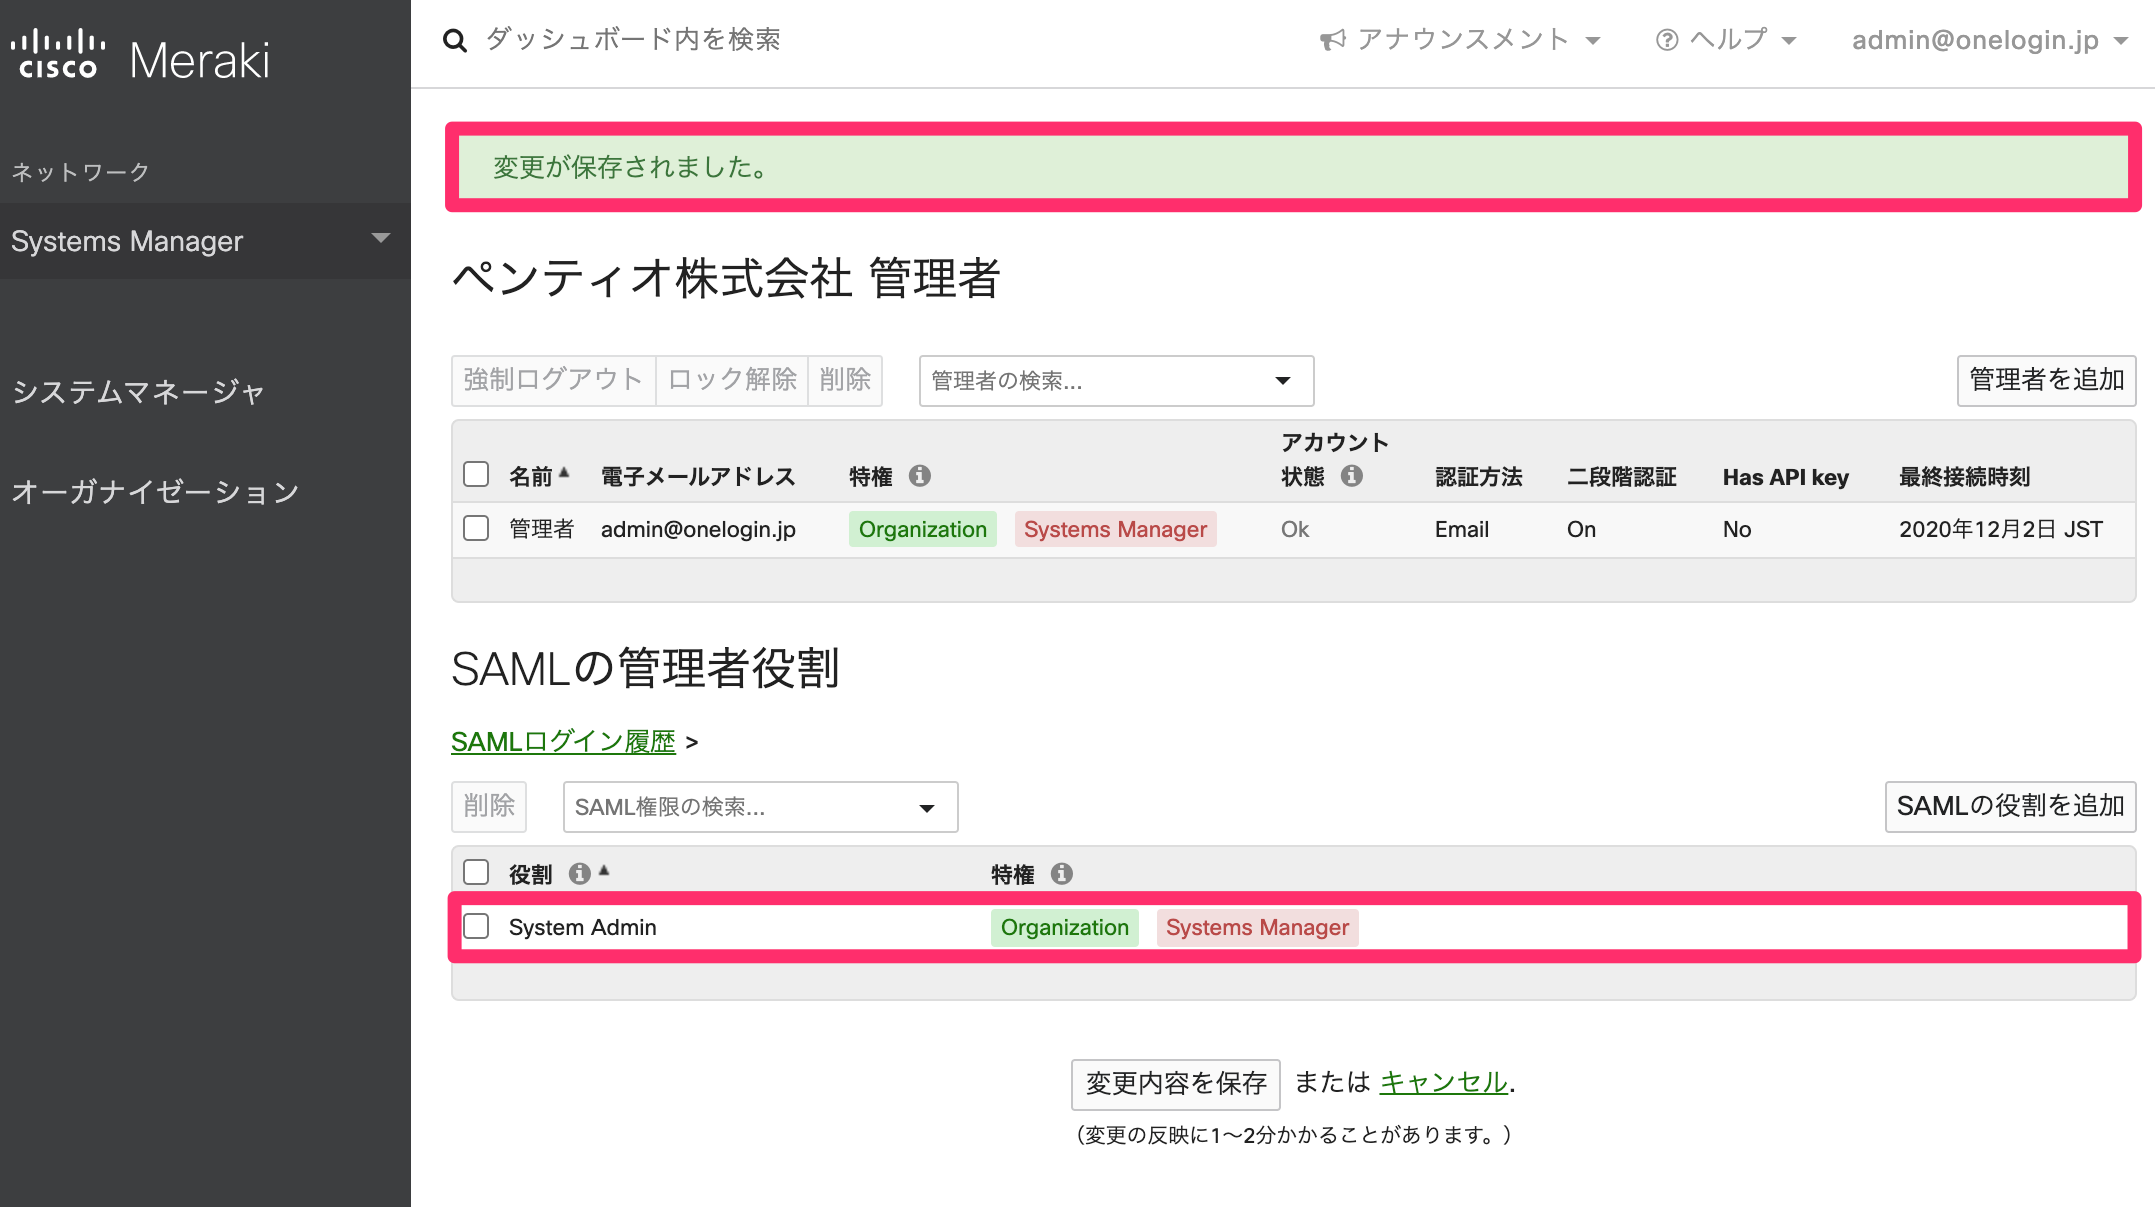Click the ロック解除 button
The width and height of the screenshot is (2155, 1207).
point(732,380)
